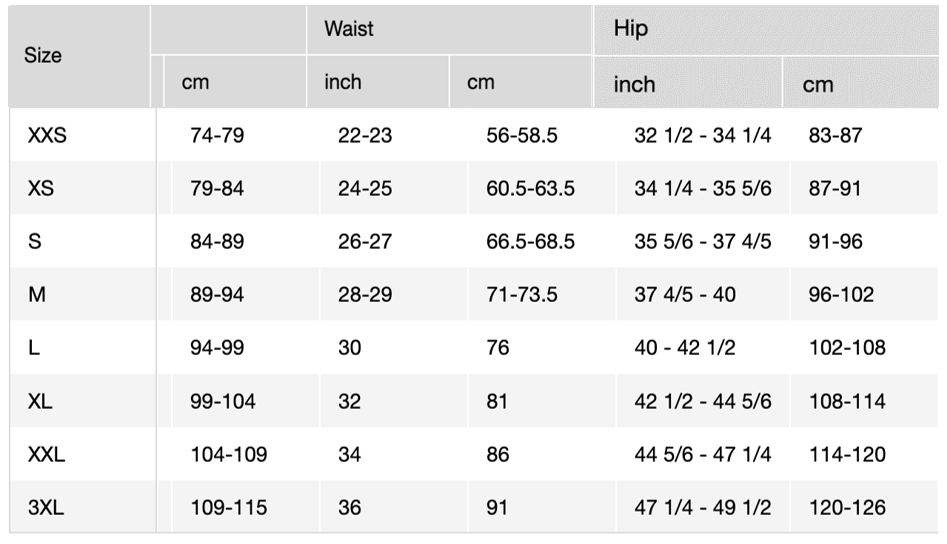The image size is (947, 544).
Task: Click the 3XL size row label
Action: pos(47,508)
